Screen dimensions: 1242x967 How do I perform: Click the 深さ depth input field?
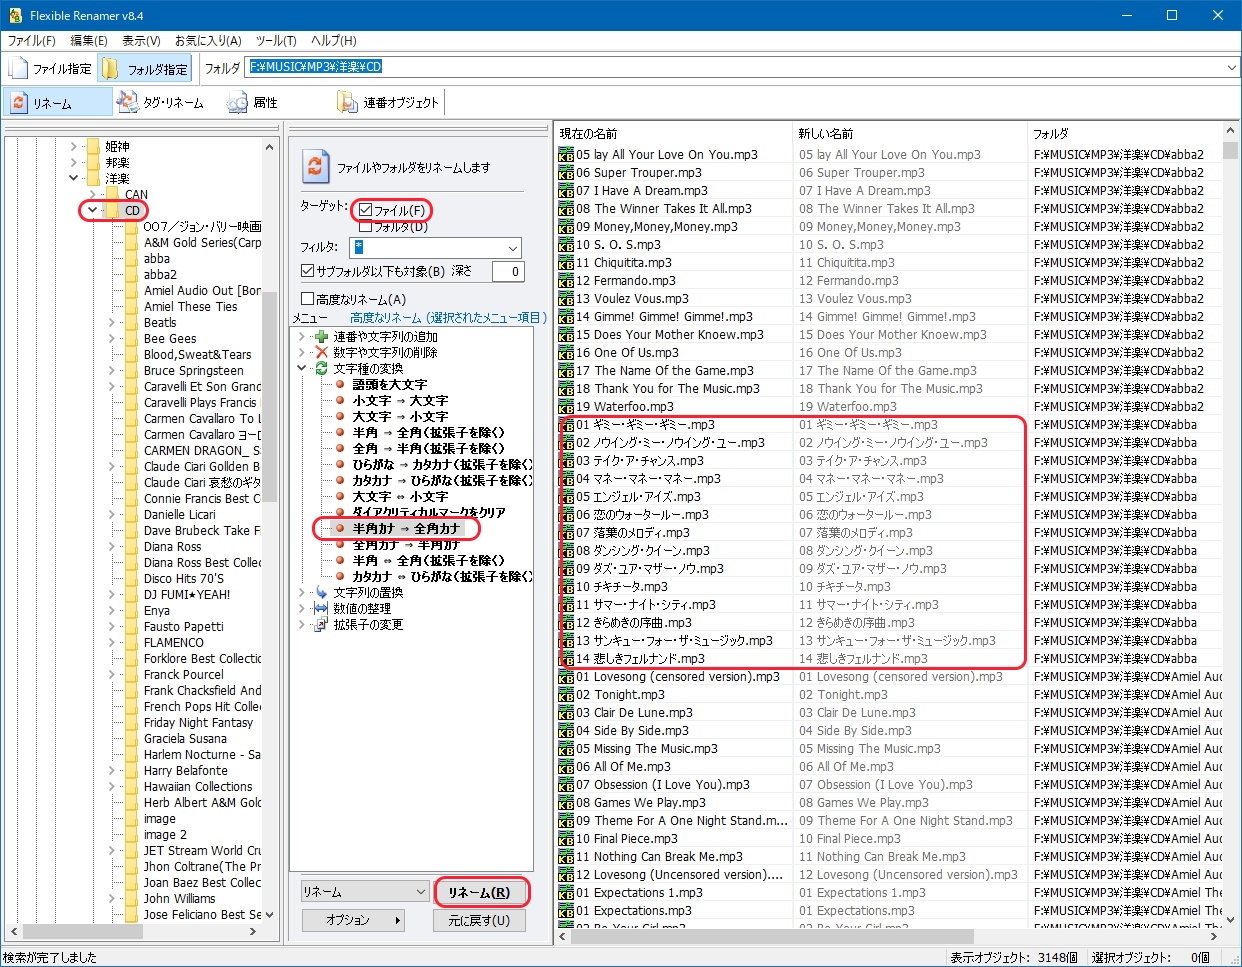(507, 271)
